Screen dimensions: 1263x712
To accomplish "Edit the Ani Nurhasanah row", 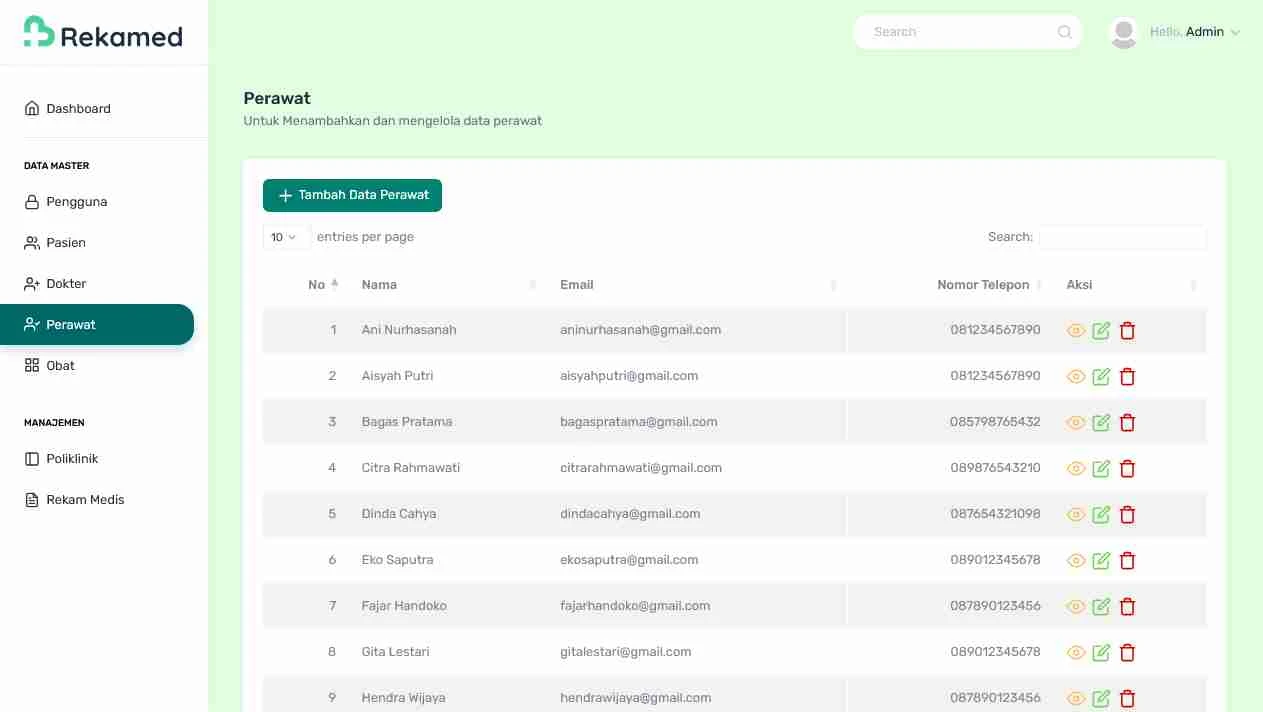I will 1101,331.
